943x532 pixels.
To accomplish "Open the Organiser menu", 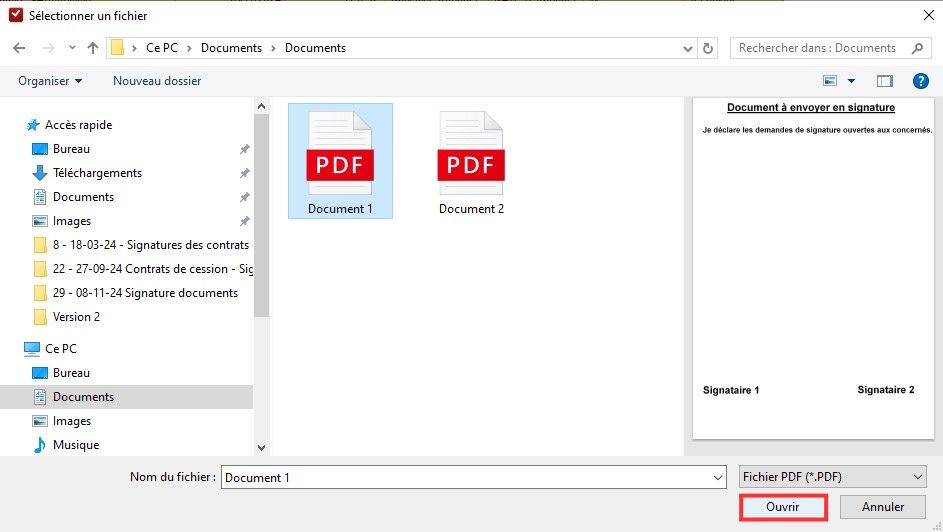I will (x=50, y=81).
